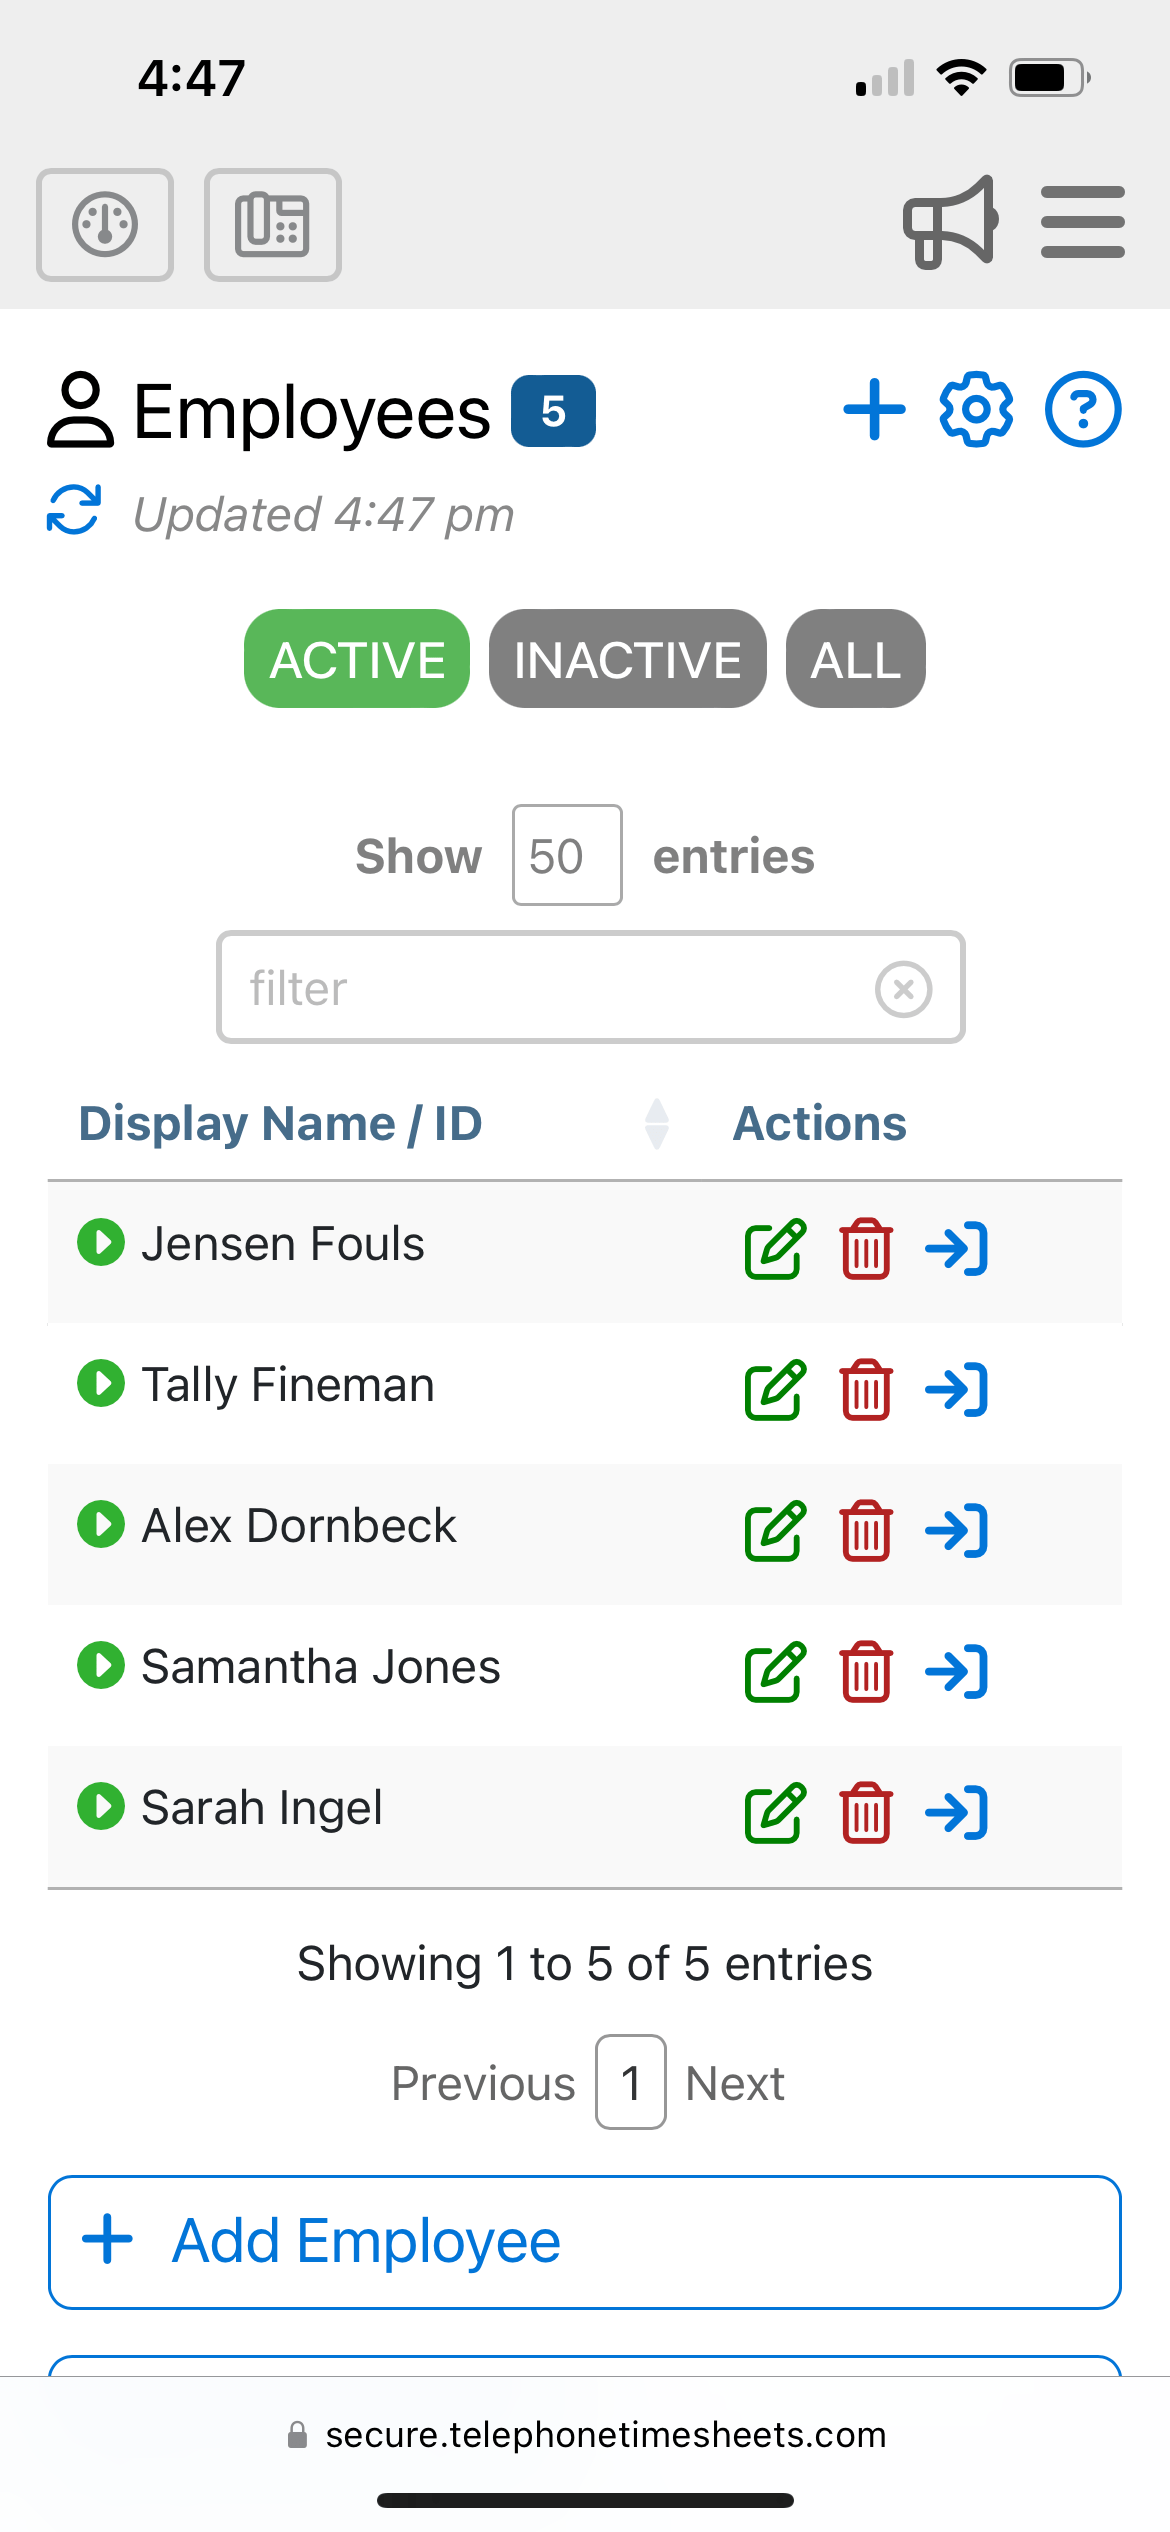Show ALL employees
Viewport: 1170px width, 2532px height.
click(x=855, y=658)
